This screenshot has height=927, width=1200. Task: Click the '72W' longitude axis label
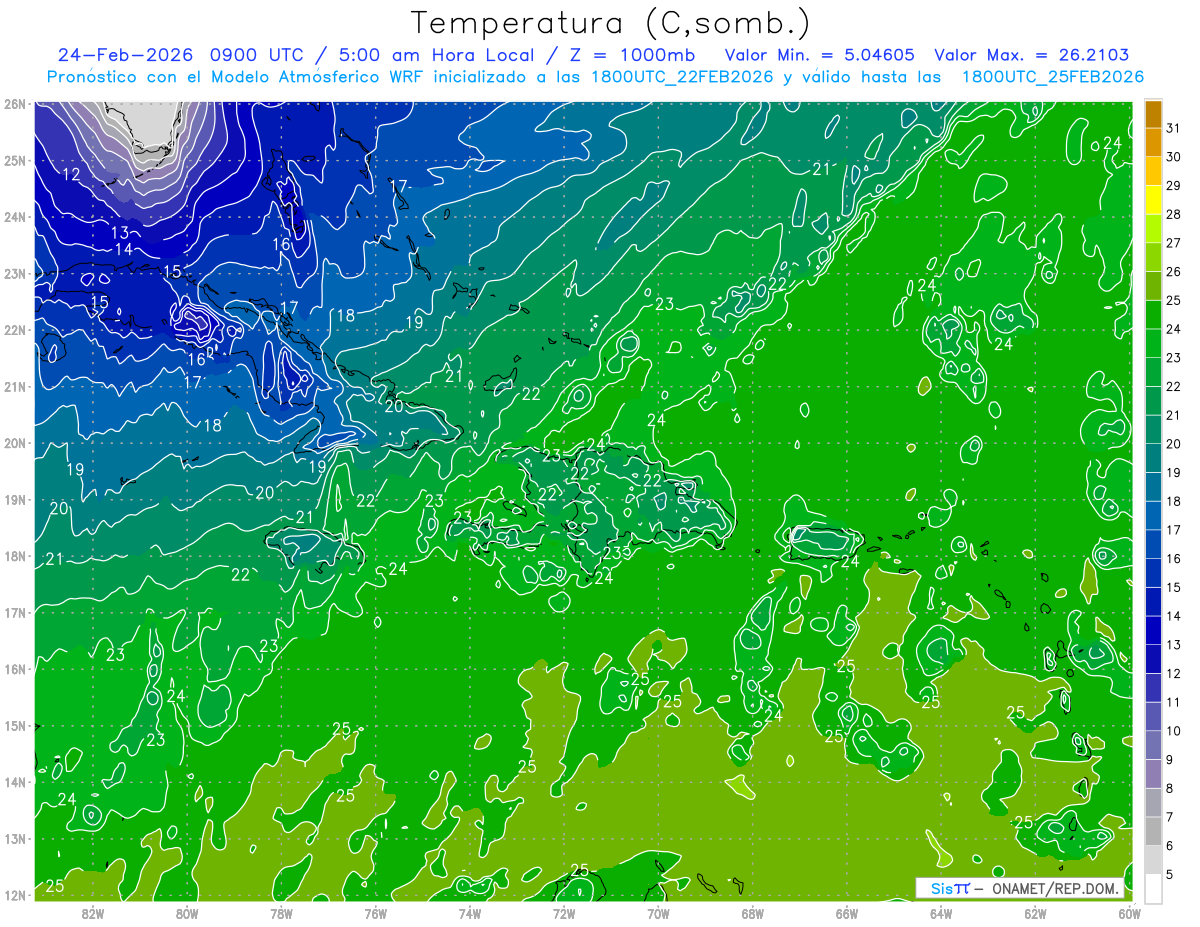pyautogui.click(x=564, y=913)
